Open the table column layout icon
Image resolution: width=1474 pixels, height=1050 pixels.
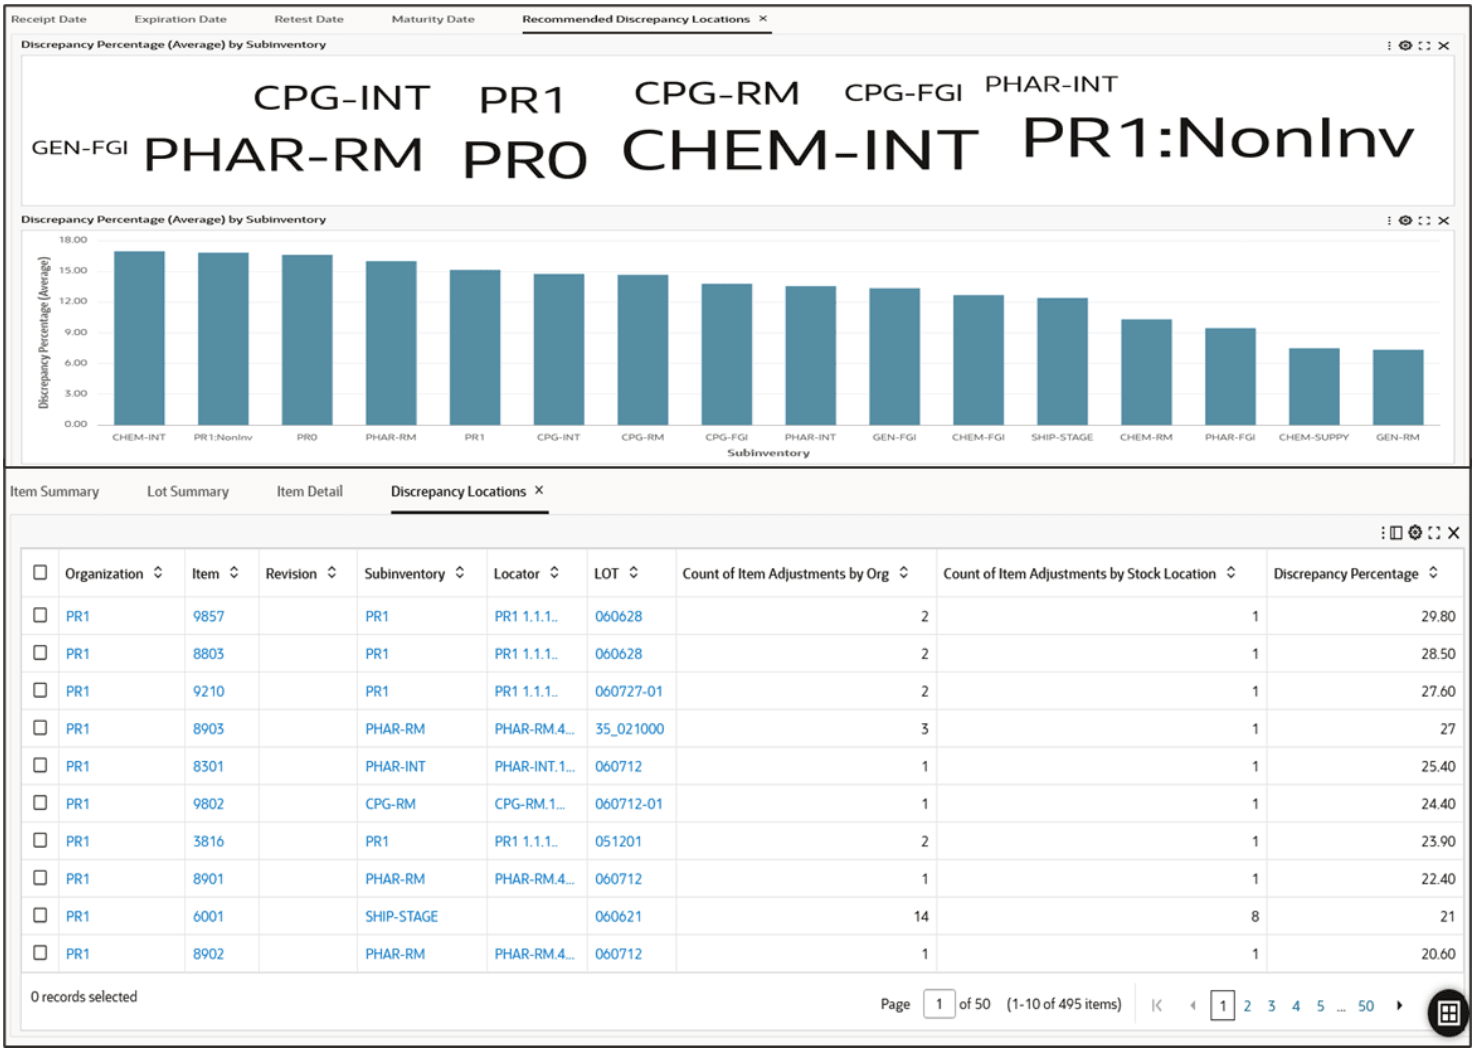1396,533
